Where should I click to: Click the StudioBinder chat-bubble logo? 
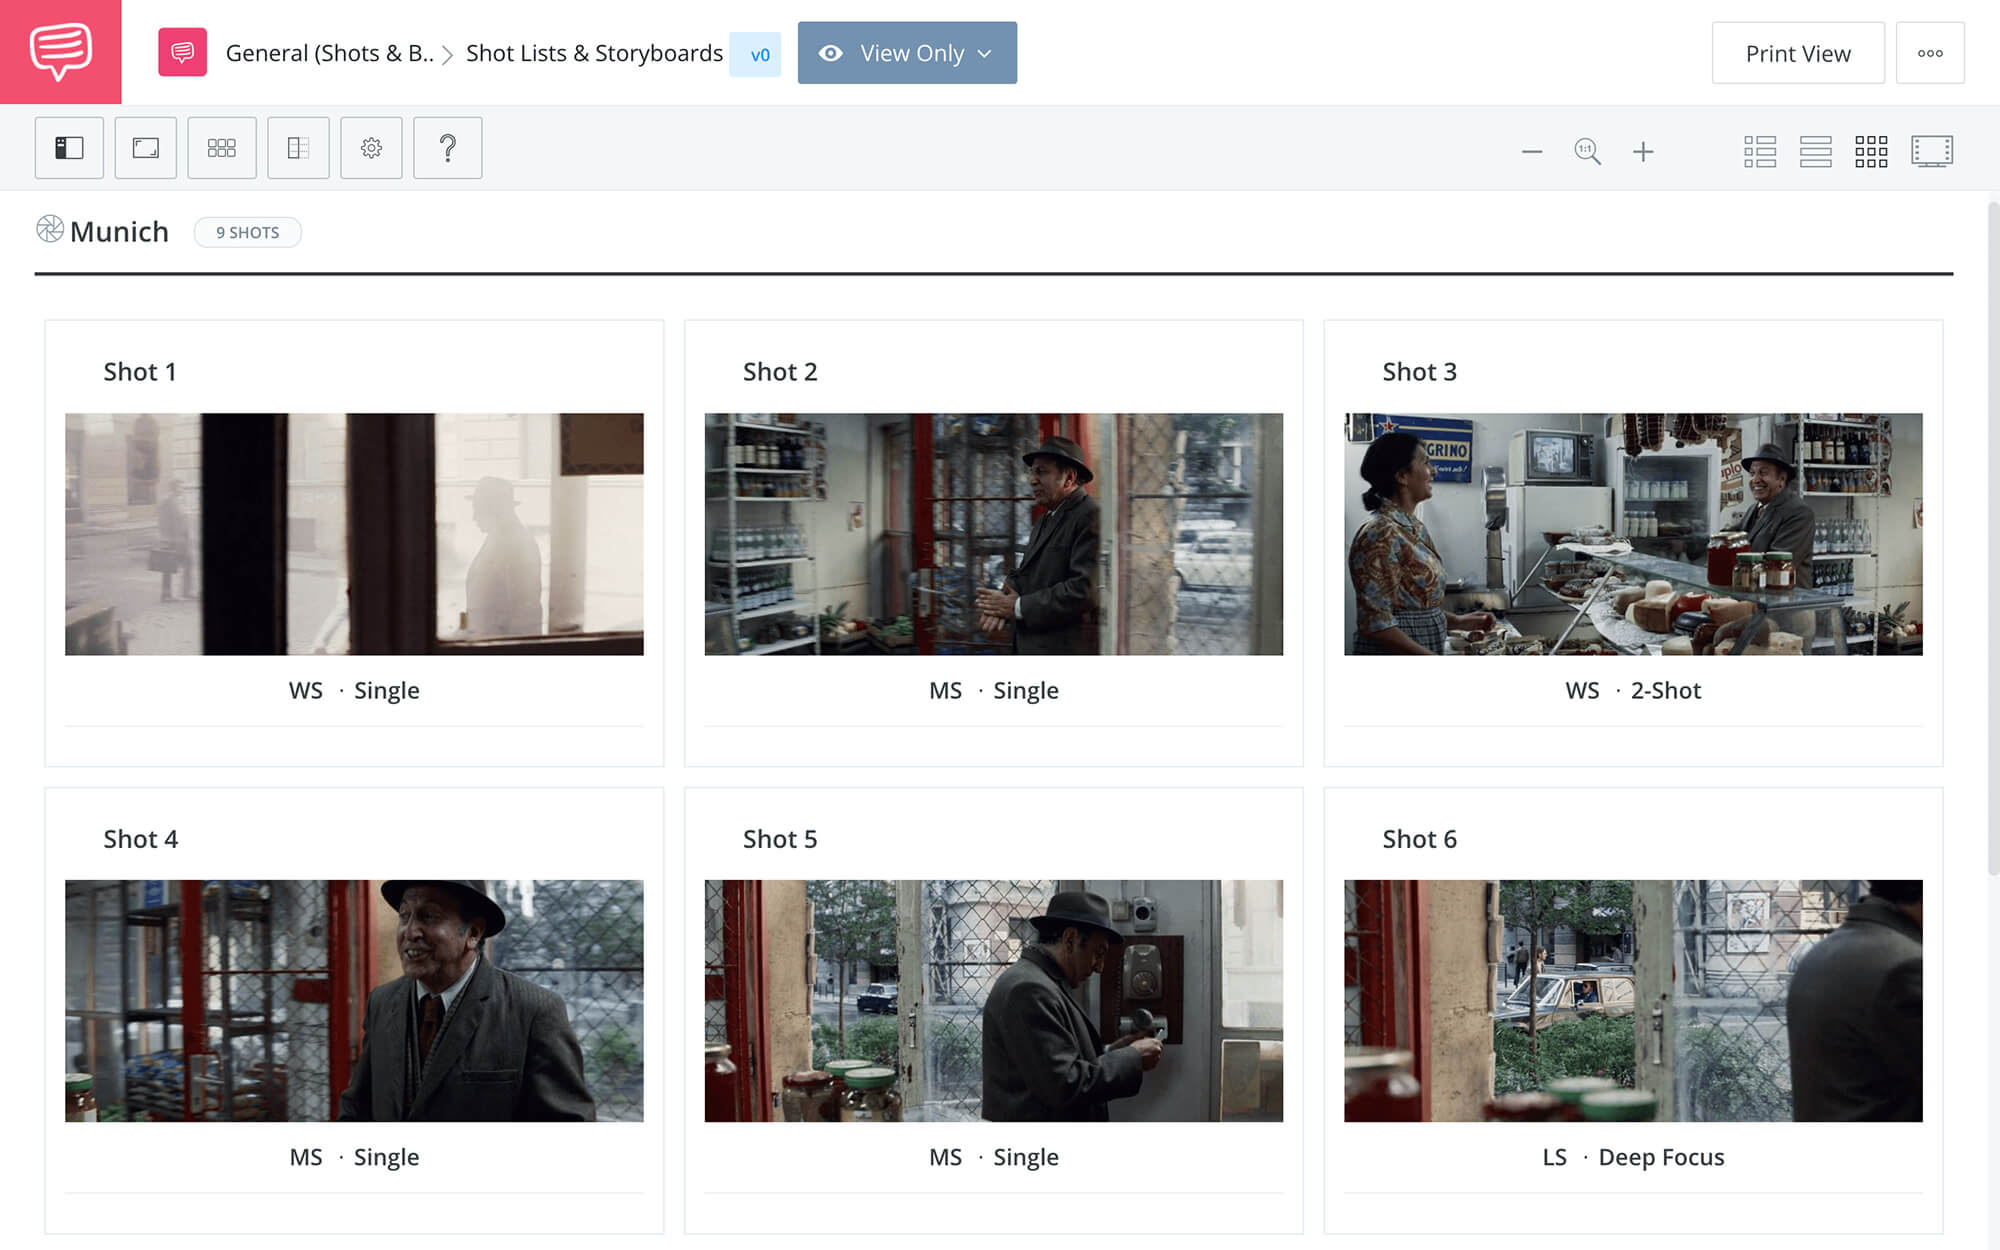(x=60, y=52)
